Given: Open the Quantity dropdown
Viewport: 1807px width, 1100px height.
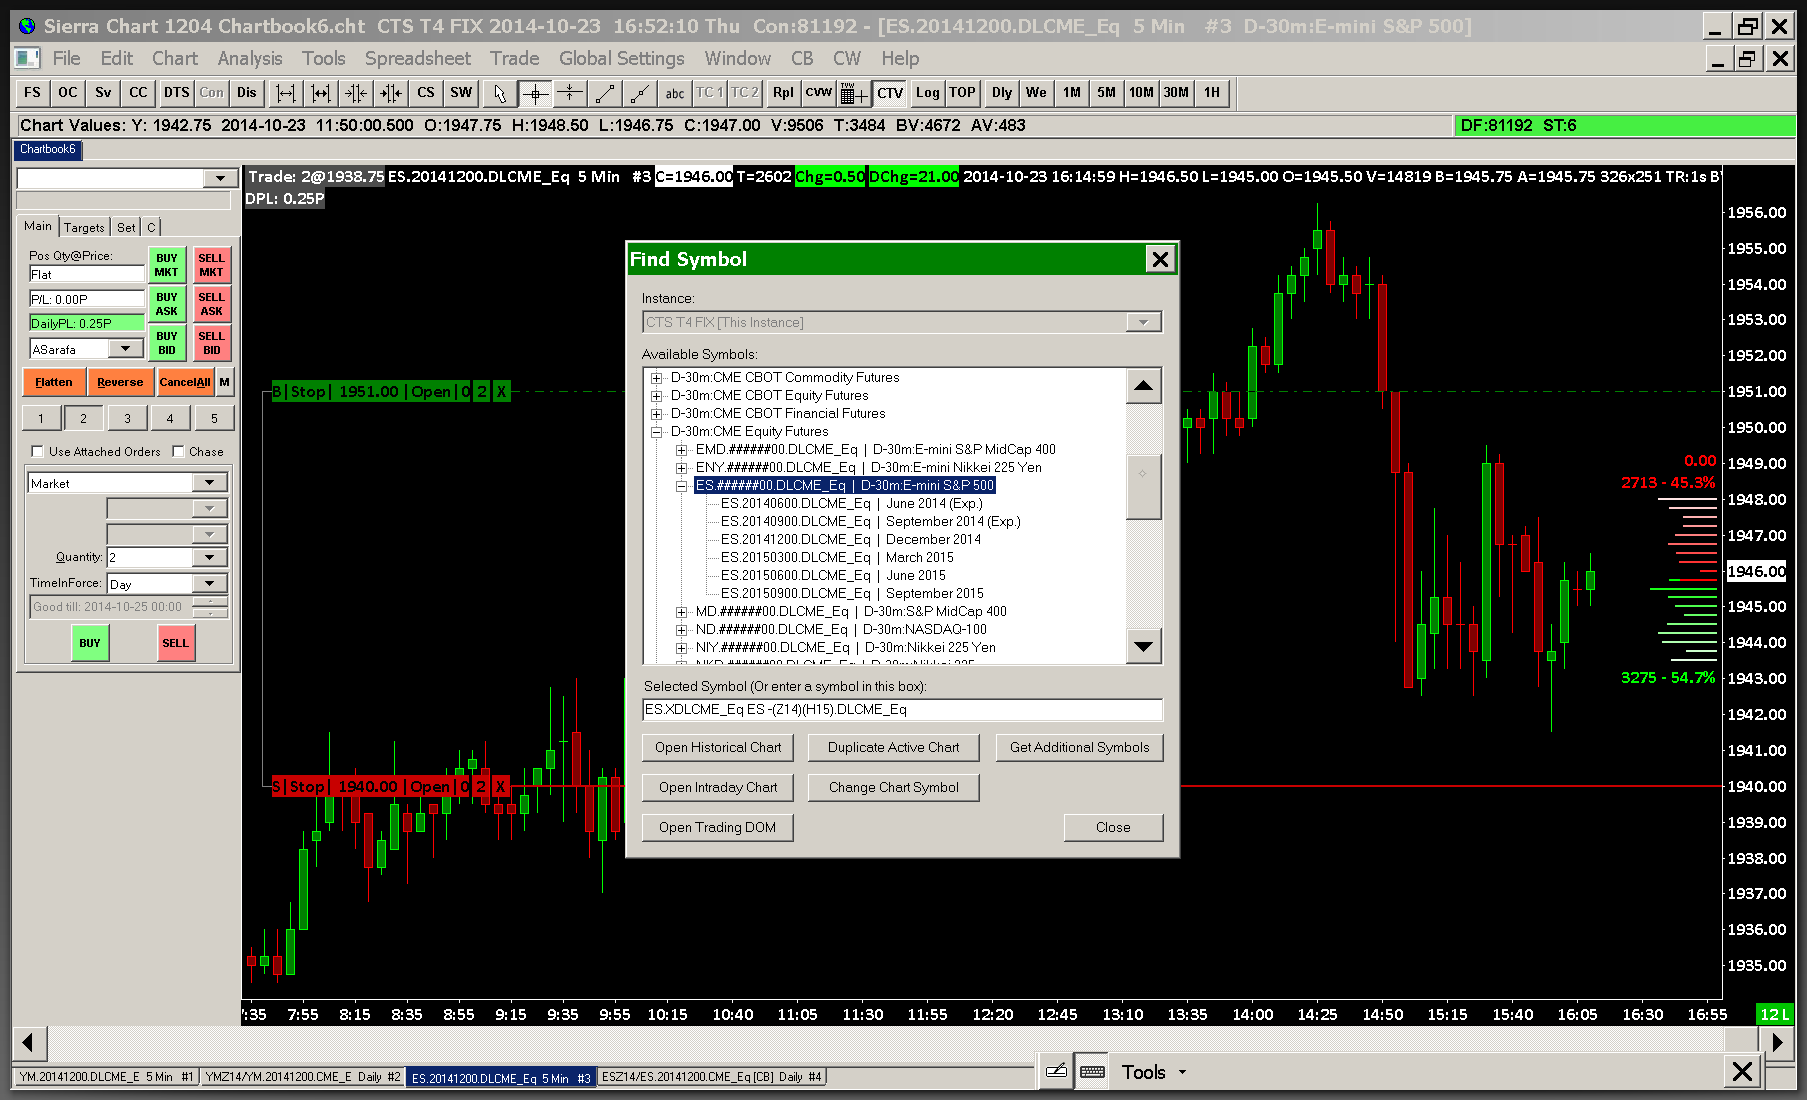Looking at the screenshot, I should click(x=209, y=557).
